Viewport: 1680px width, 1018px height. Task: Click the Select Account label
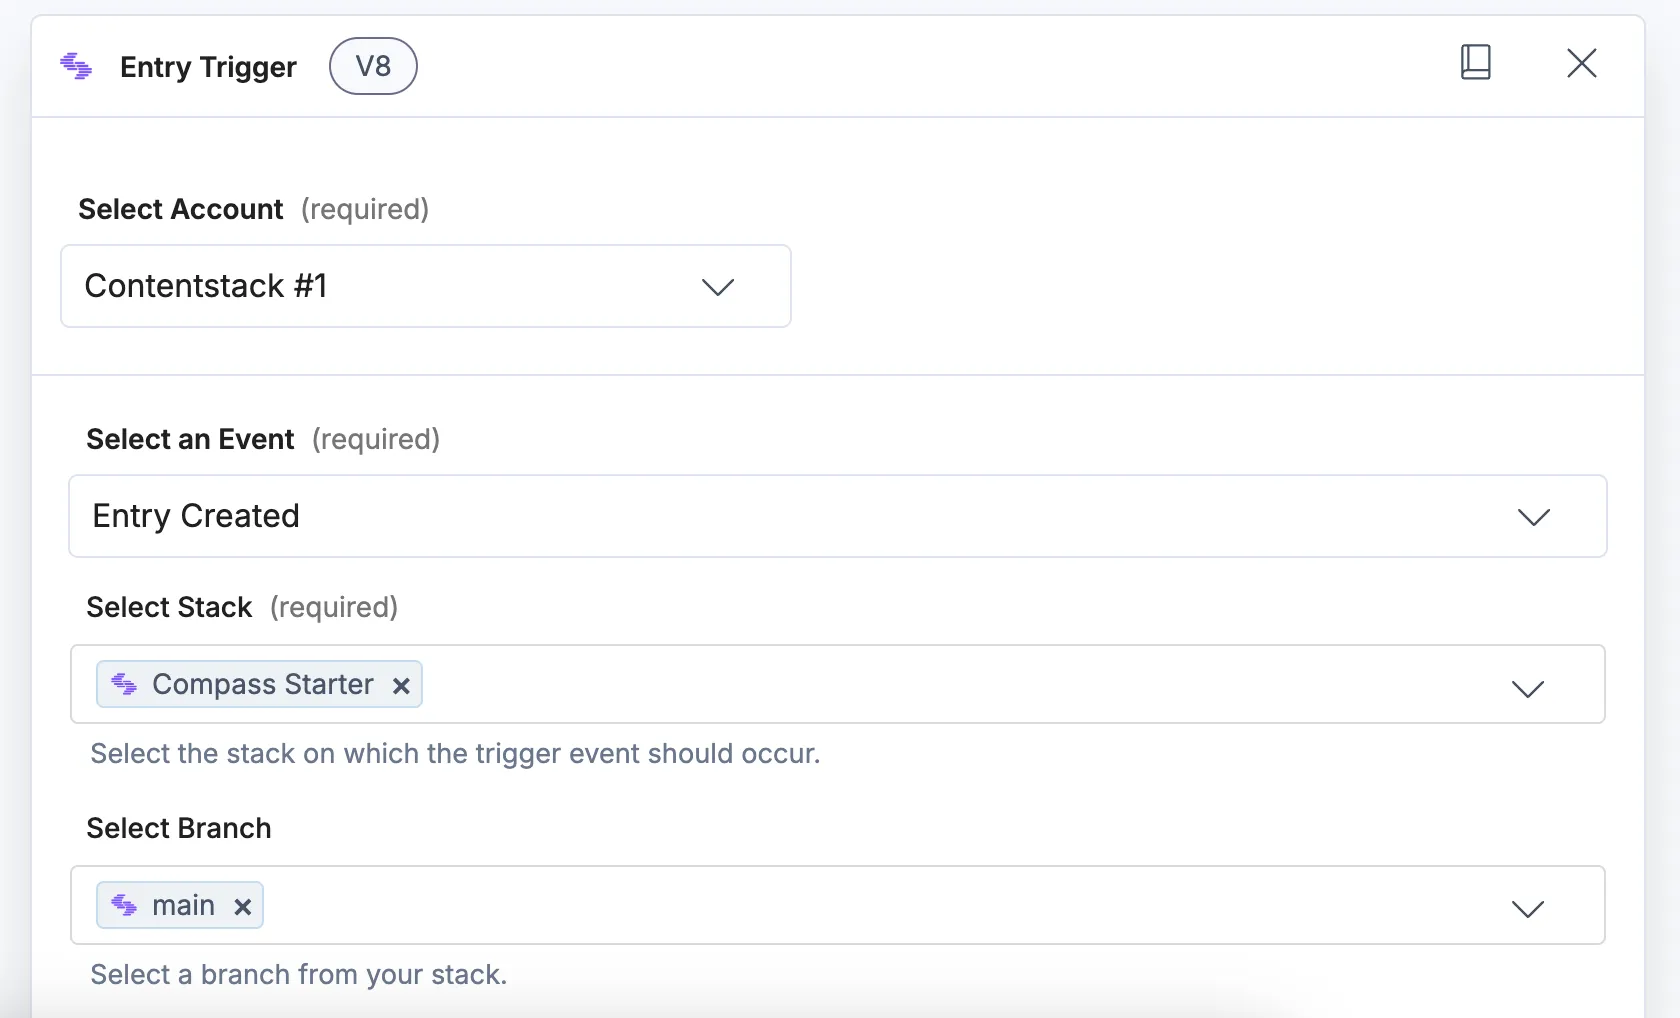point(181,209)
